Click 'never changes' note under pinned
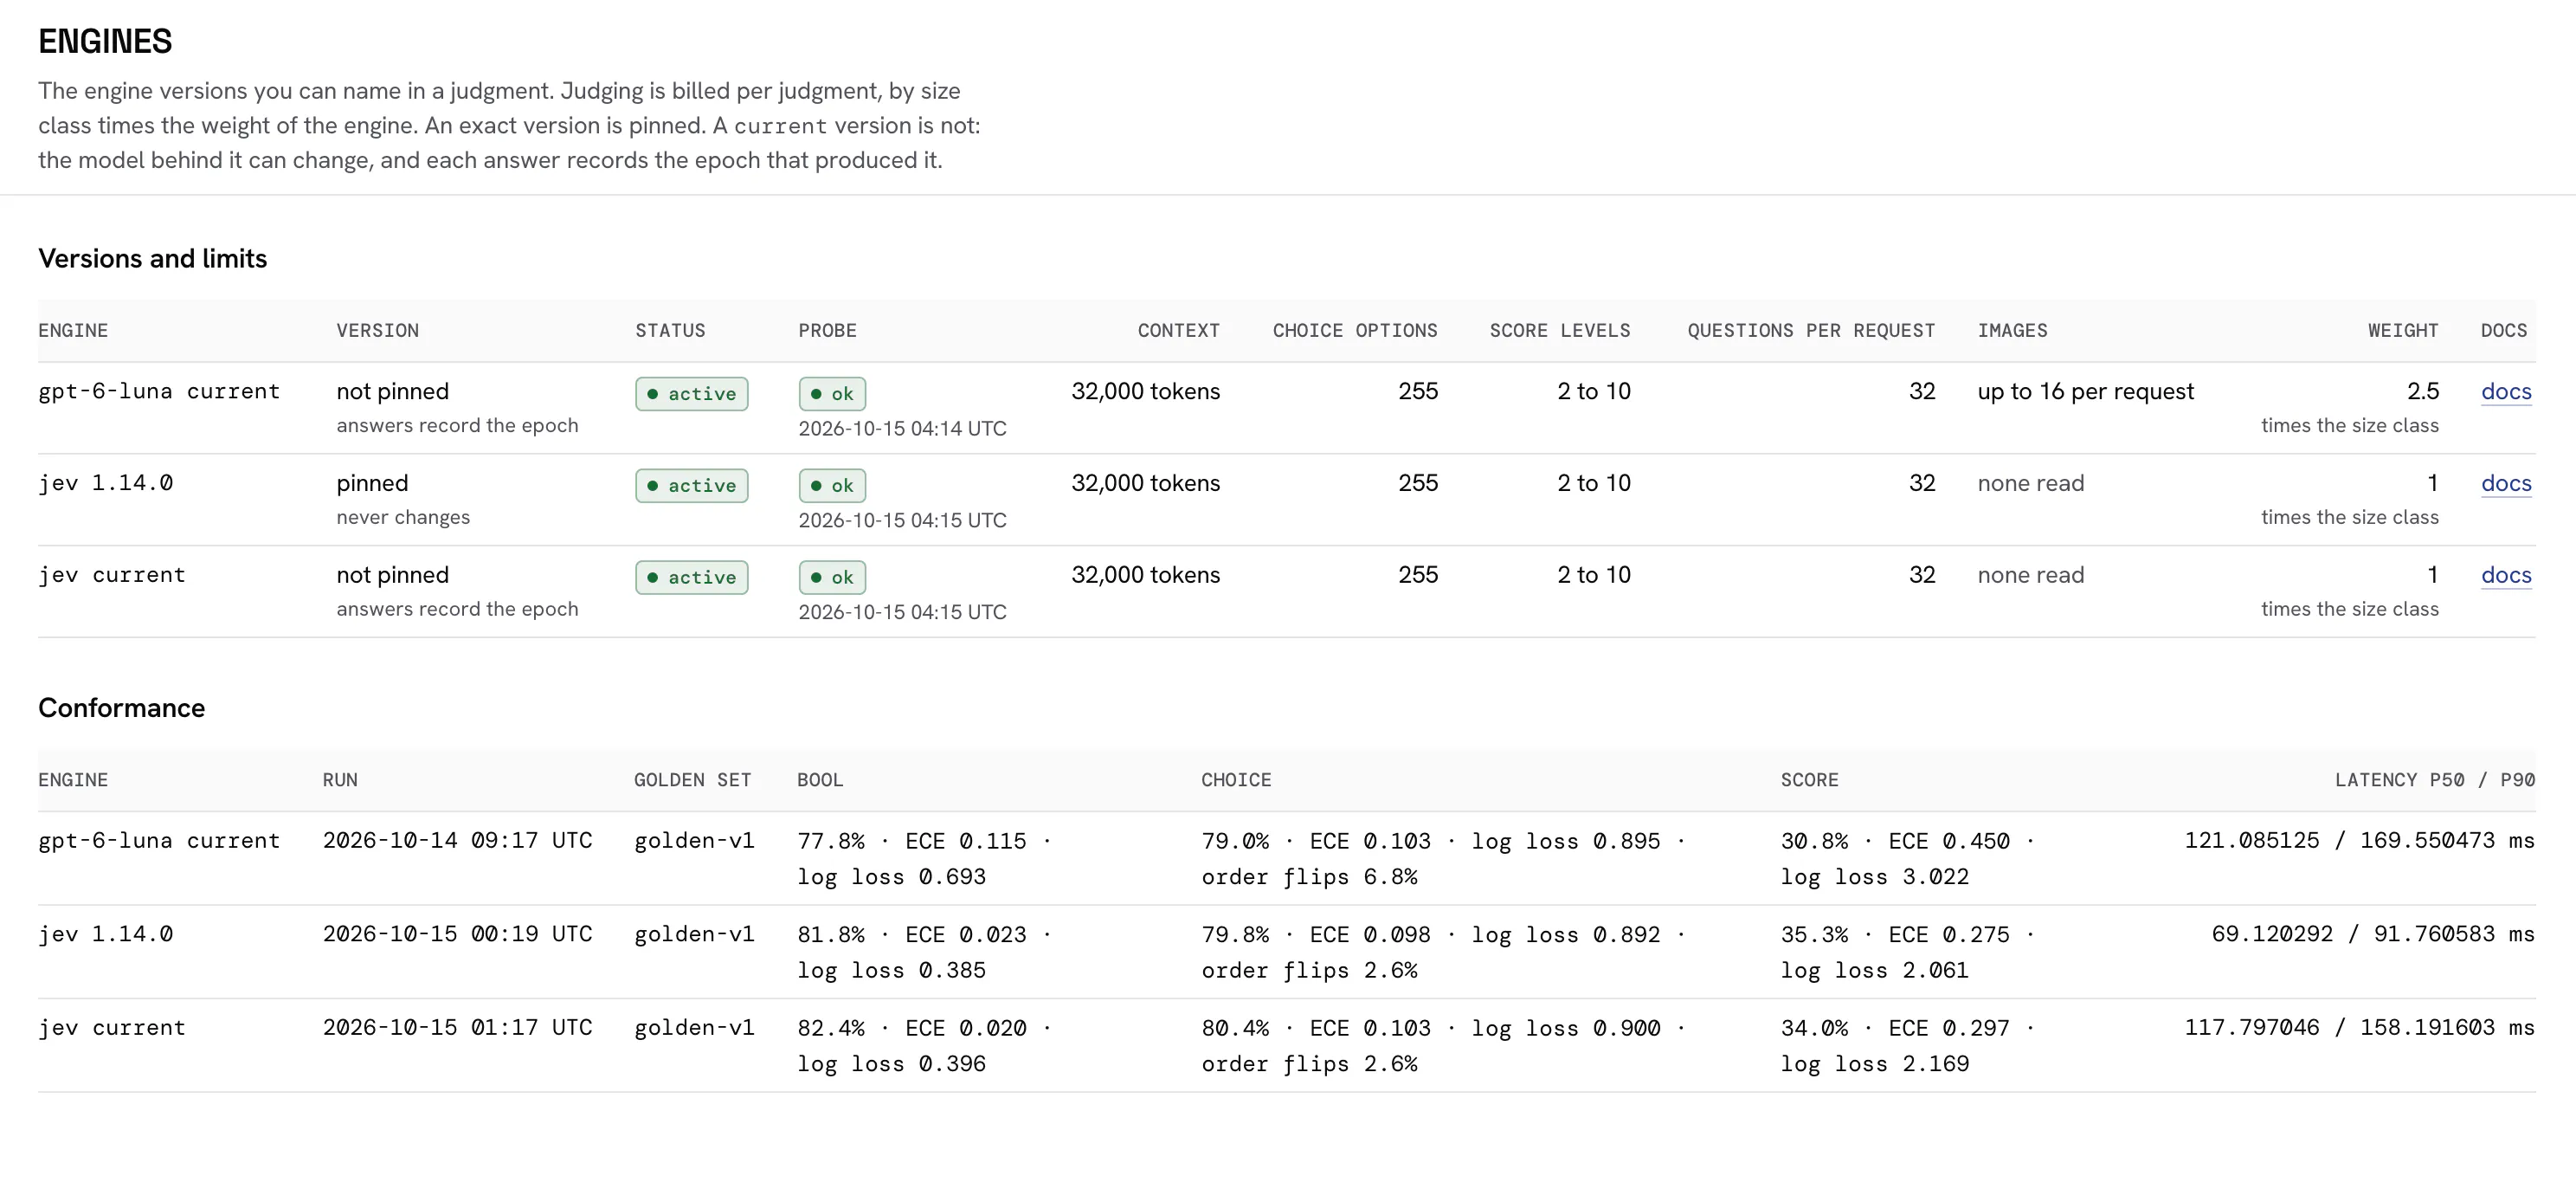 pyautogui.click(x=403, y=518)
